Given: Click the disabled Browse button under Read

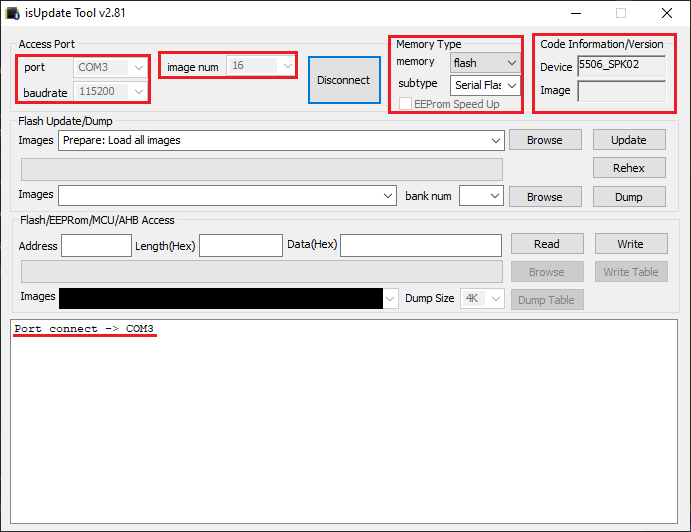Looking at the screenshot, I should [547, 272].
